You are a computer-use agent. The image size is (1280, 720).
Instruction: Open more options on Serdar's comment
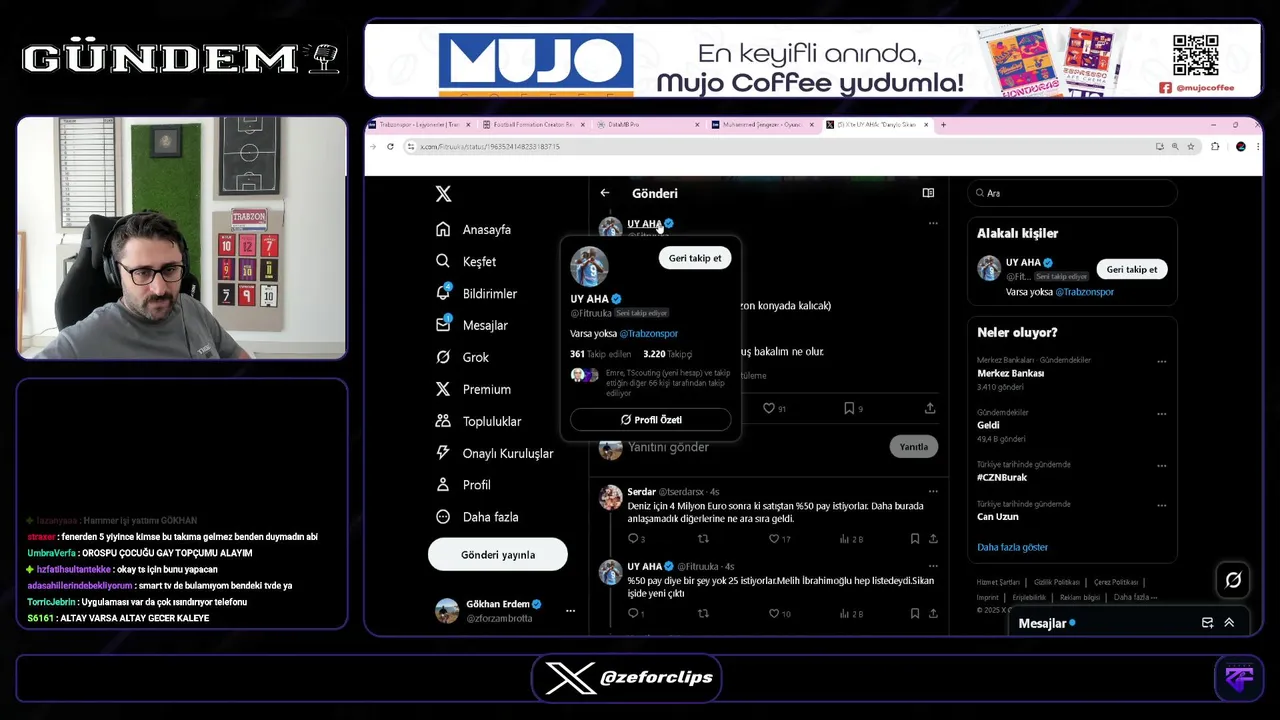(933, 492)
